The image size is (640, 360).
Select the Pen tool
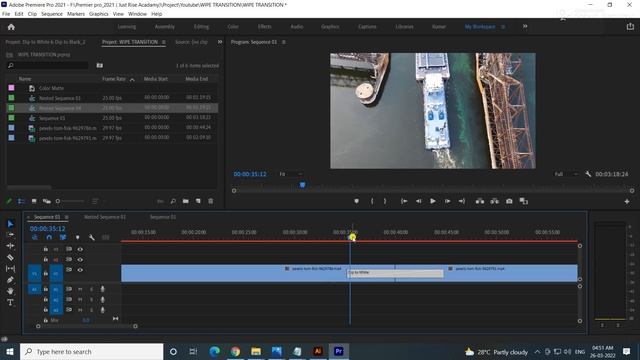(x=10, y=280)
